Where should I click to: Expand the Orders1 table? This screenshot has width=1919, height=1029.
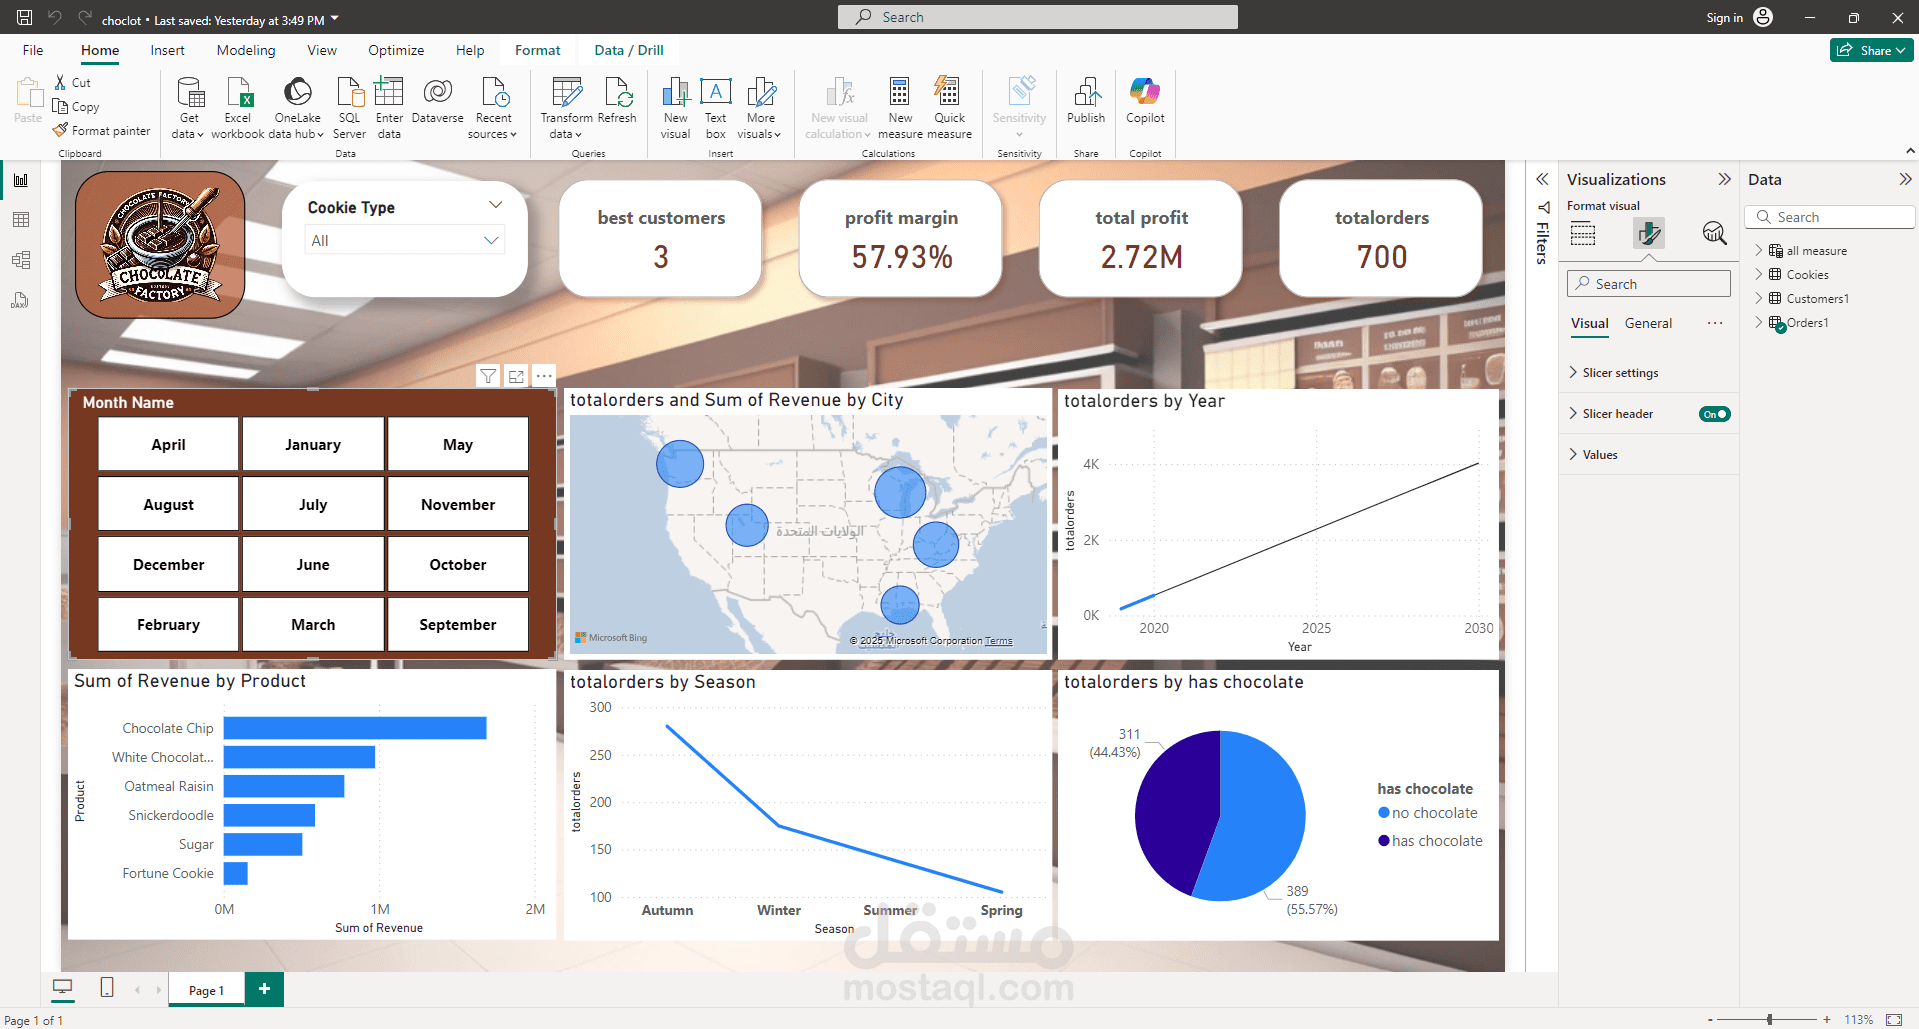[x=1759, y=322]
